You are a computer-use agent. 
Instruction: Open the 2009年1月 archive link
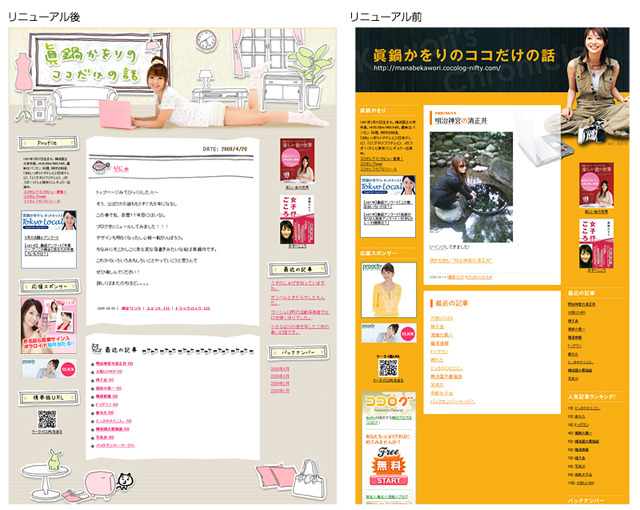point(280,390)
